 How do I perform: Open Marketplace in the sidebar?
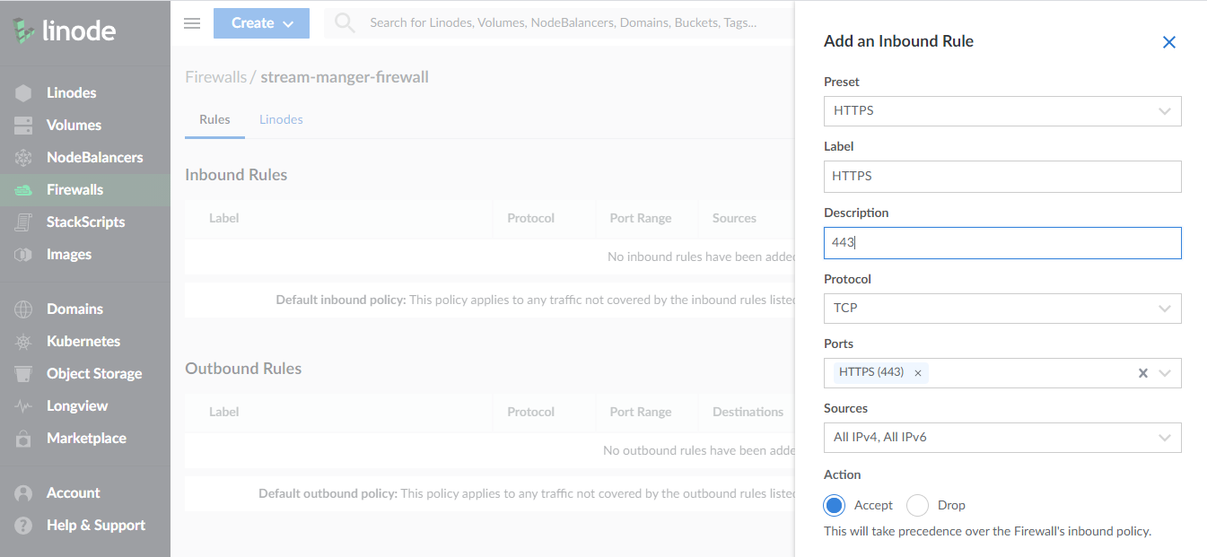pyautogui.click(x=85, y=438)
